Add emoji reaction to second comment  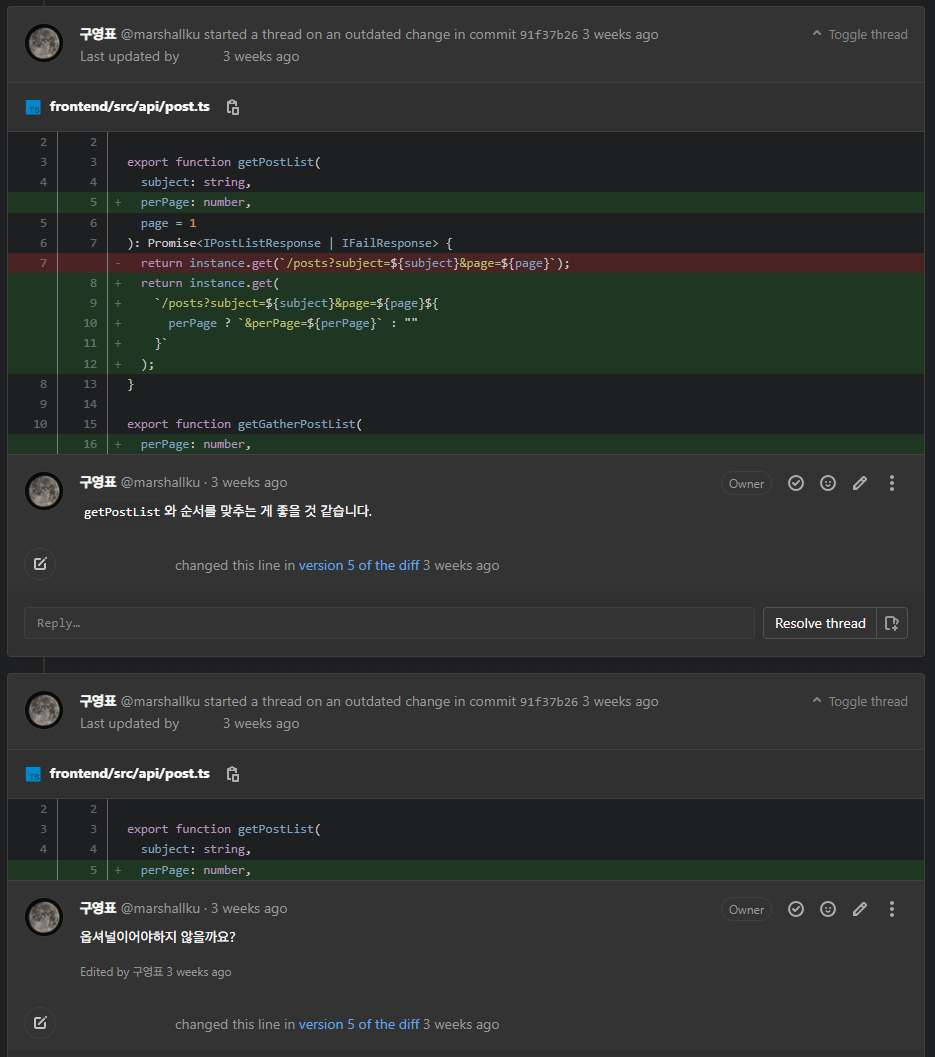[x=828, y=909]
